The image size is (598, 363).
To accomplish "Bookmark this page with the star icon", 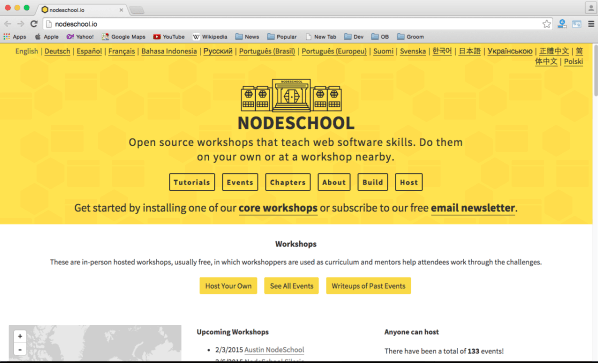I will pyautogui.click(x=547, y=24).
